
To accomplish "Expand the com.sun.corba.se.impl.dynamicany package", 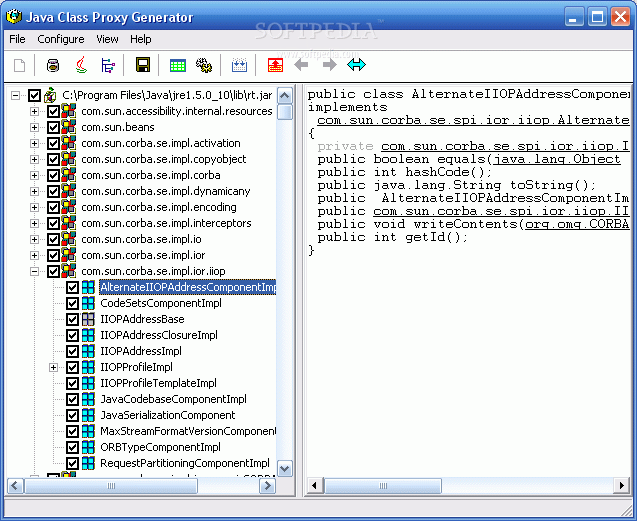I will tap(35, 191).
